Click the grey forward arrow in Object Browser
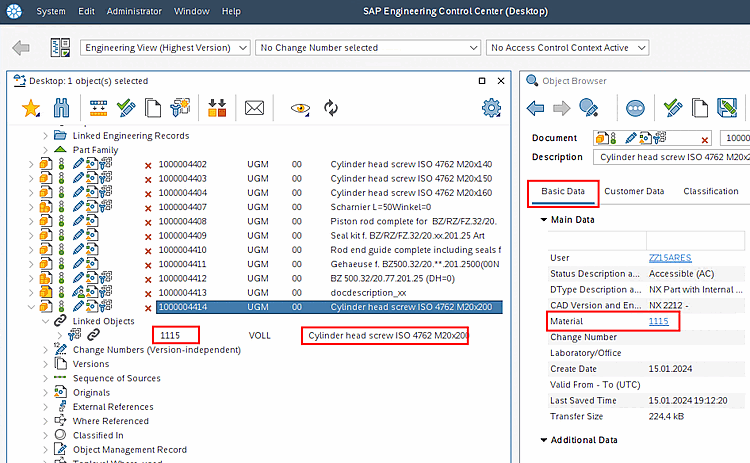This screenshot has height=463, width=750. 562,109
